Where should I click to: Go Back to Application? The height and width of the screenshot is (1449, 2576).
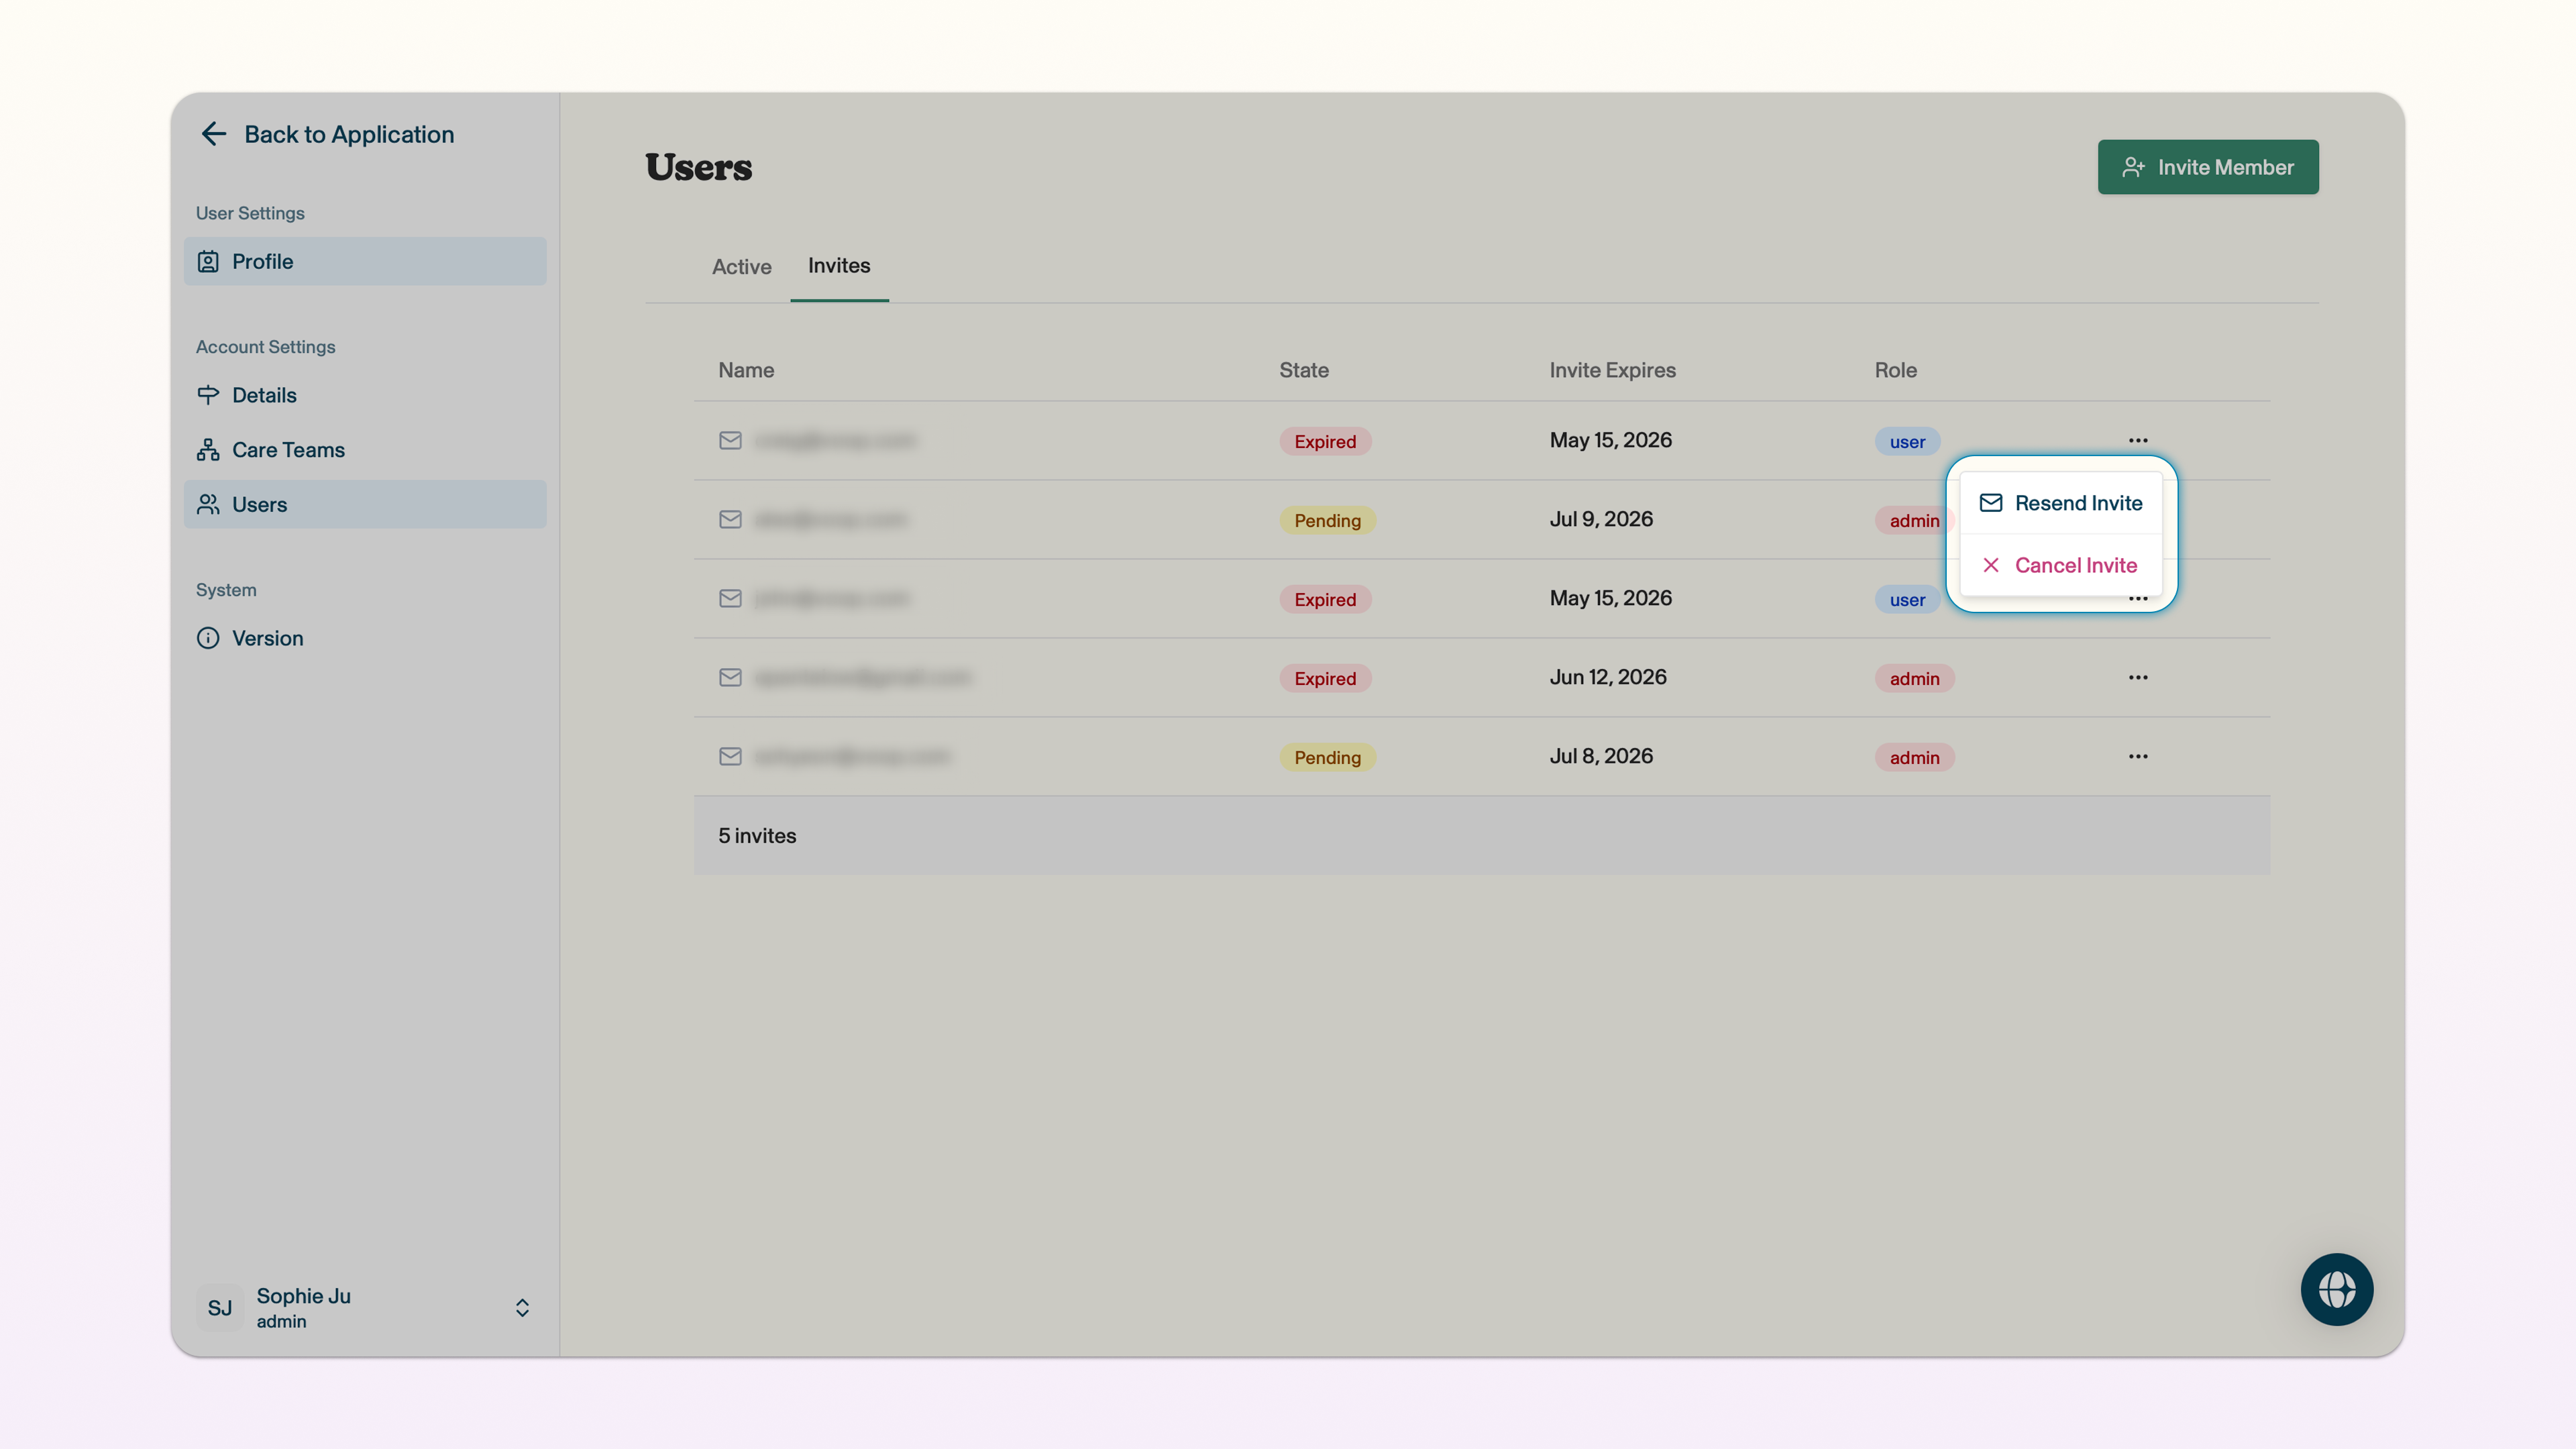327,134
